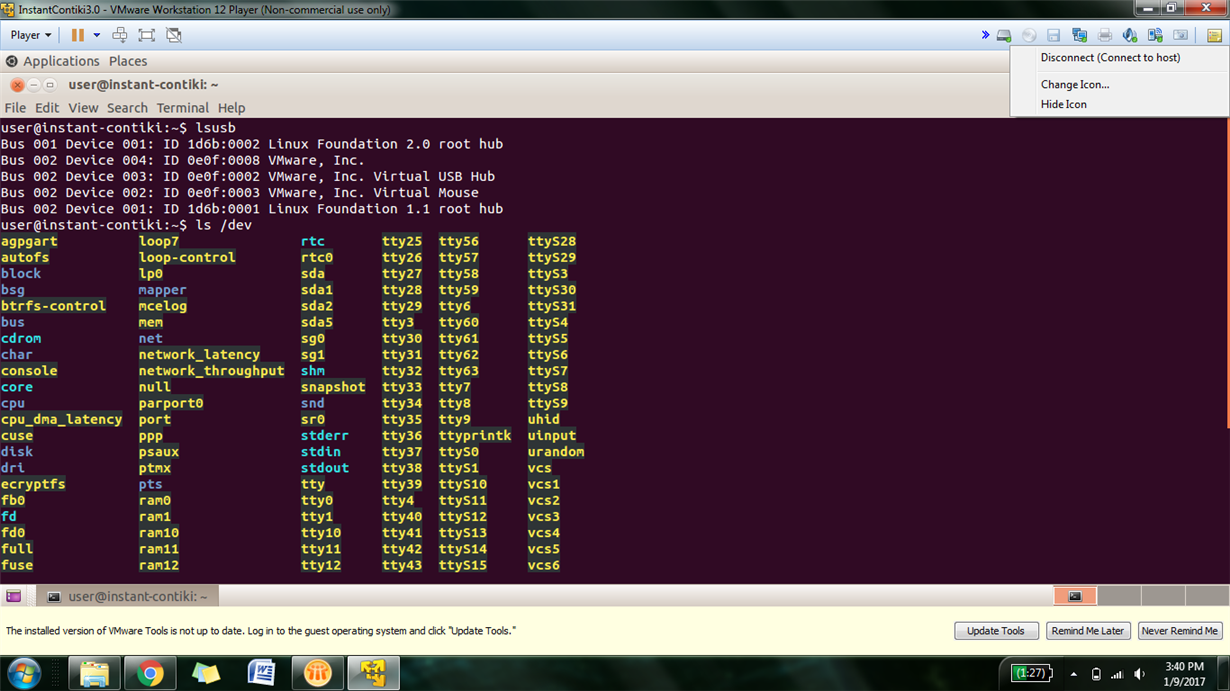Click 'urandom' in the listing

[x=556, y=452]
